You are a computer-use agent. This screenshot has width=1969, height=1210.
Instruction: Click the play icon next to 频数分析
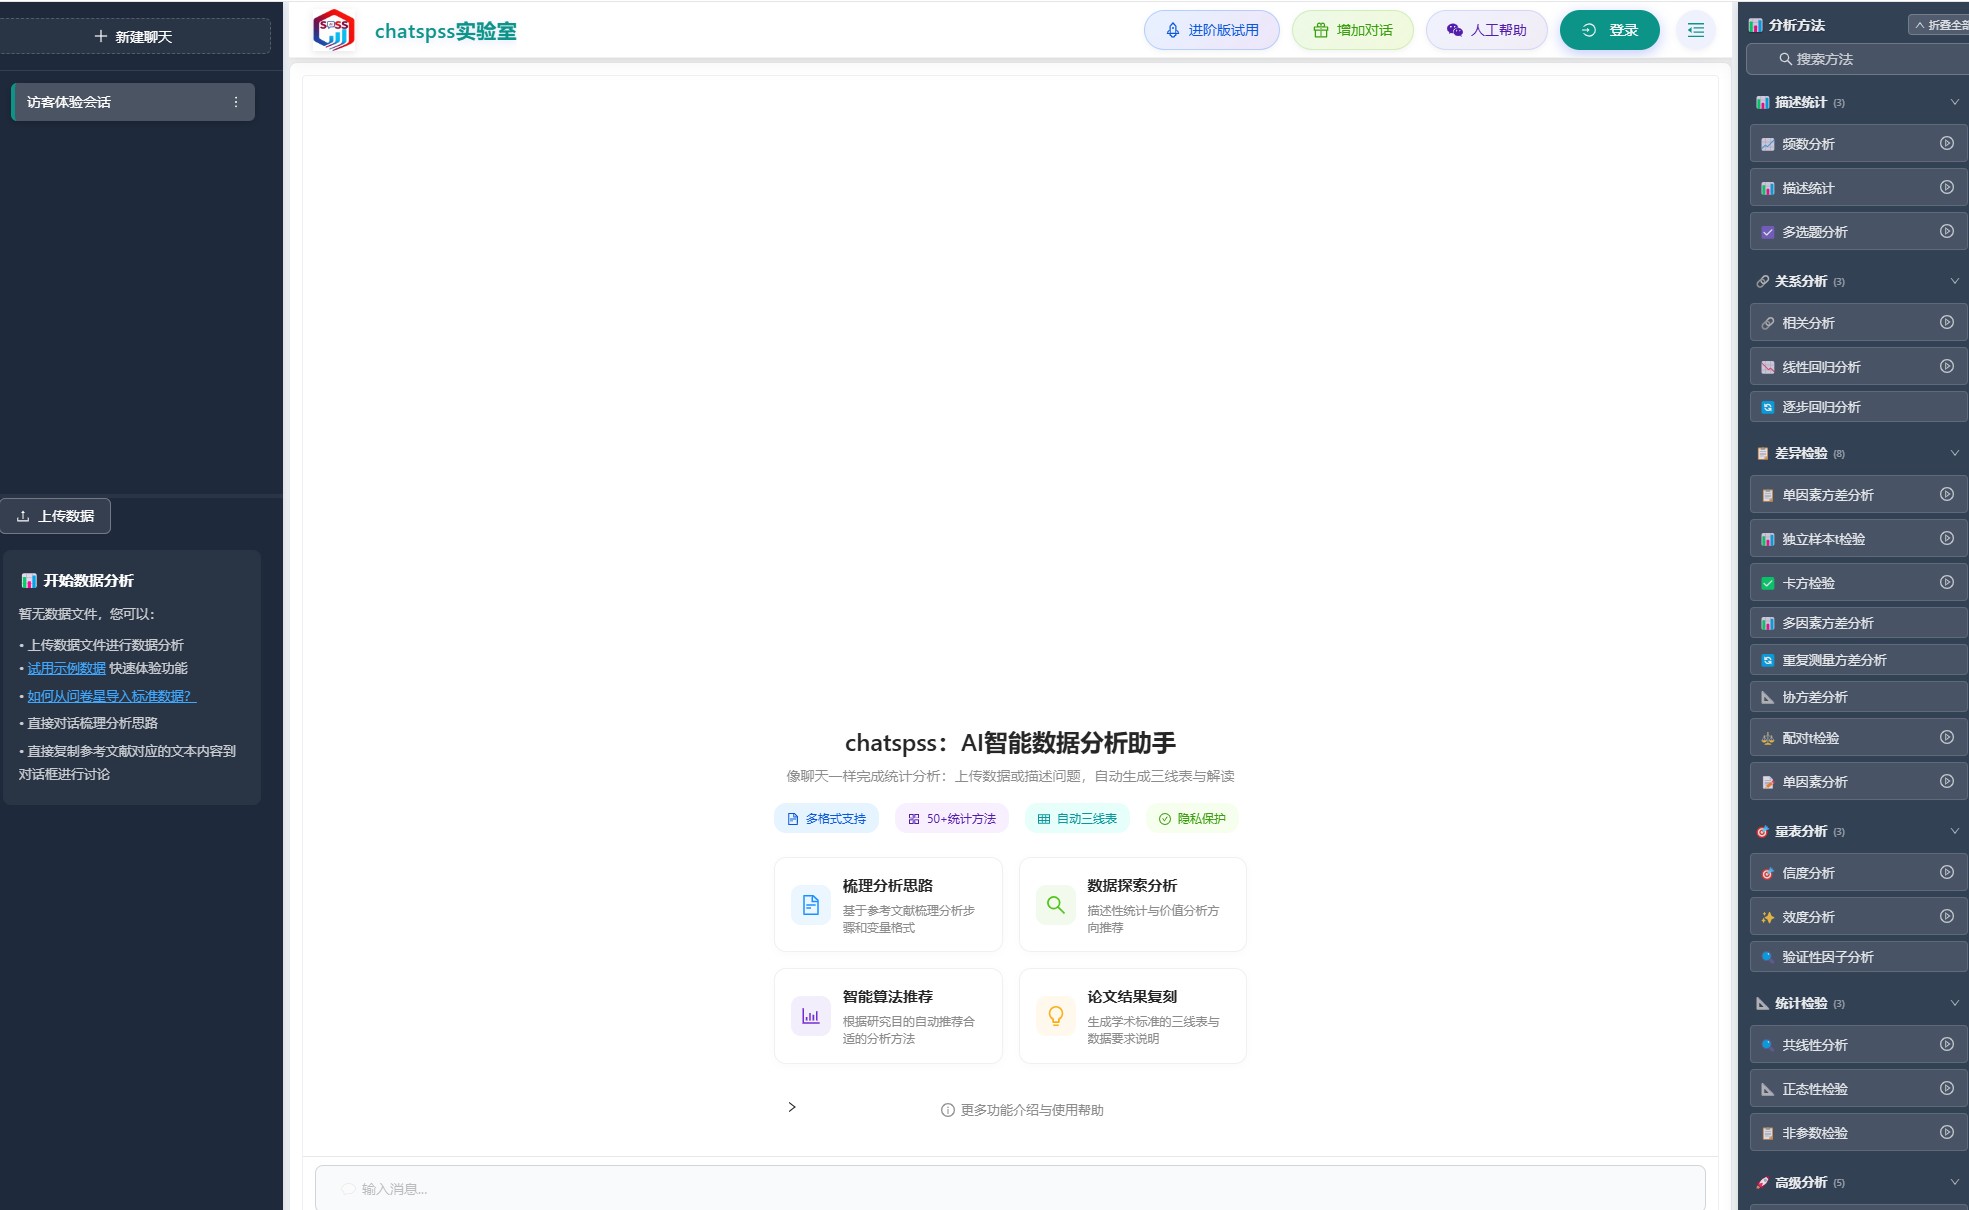(1947, 143)
